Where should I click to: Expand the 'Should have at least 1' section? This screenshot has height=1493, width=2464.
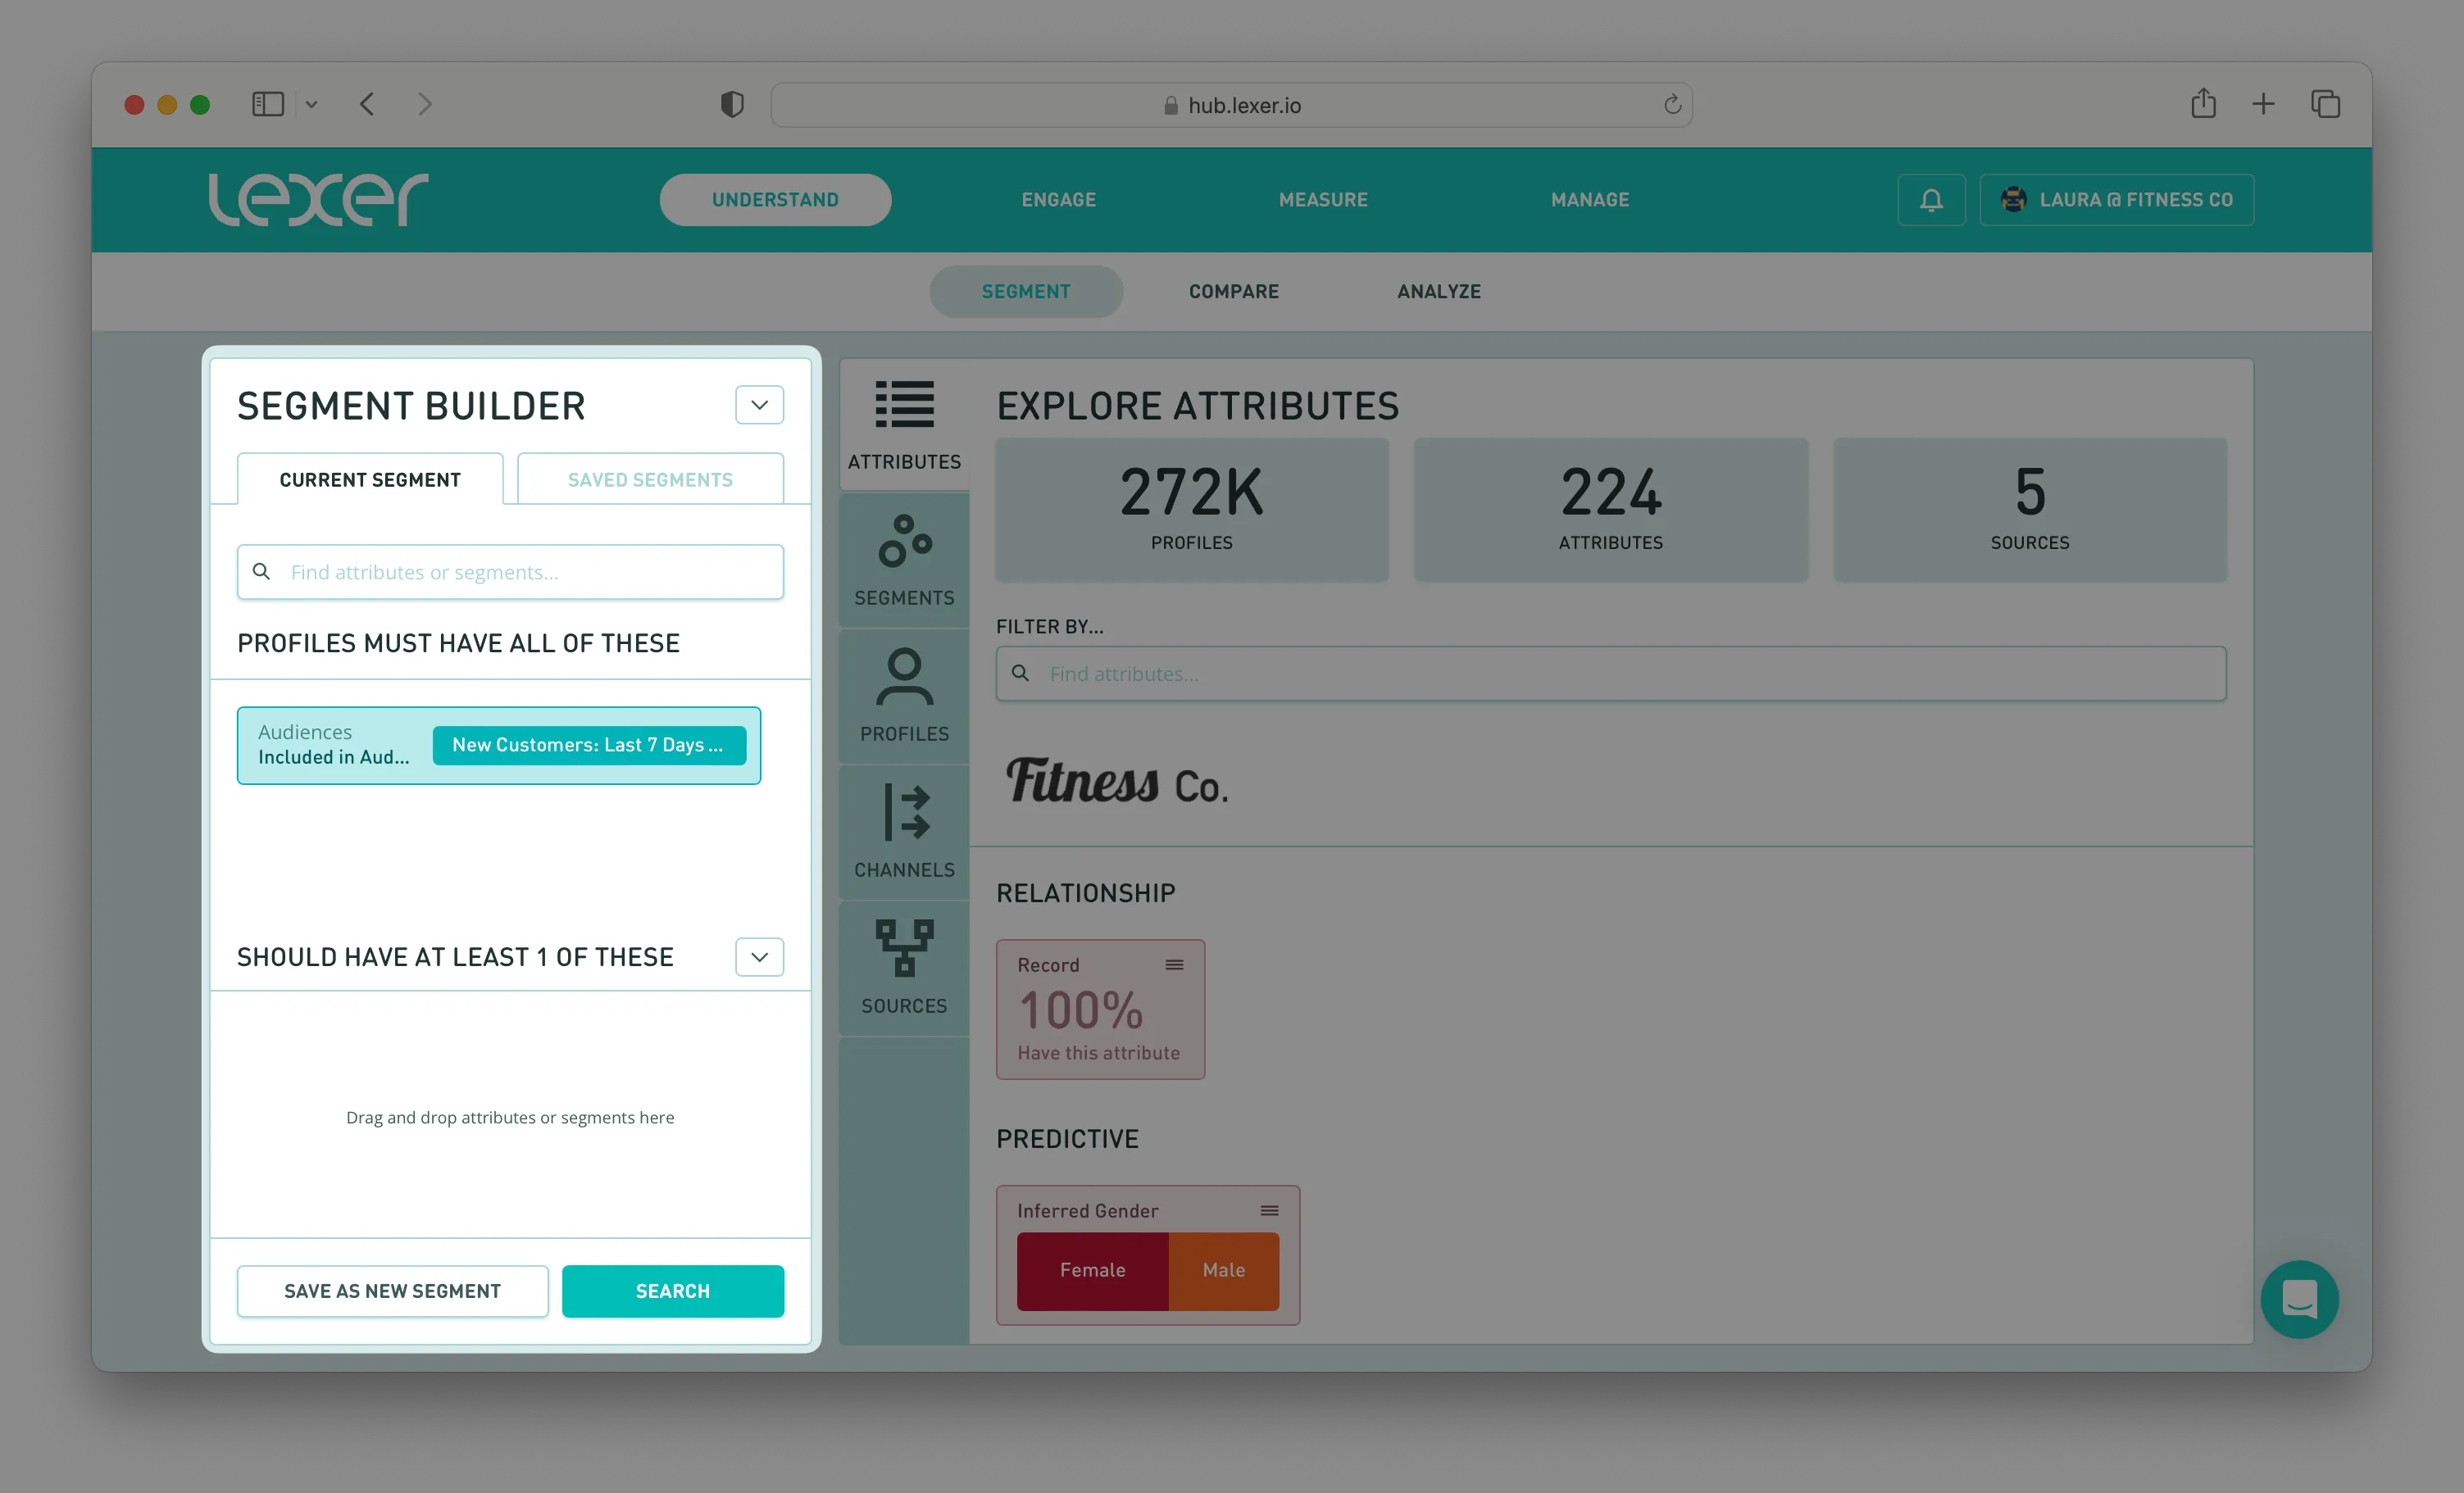pos(759,957)
